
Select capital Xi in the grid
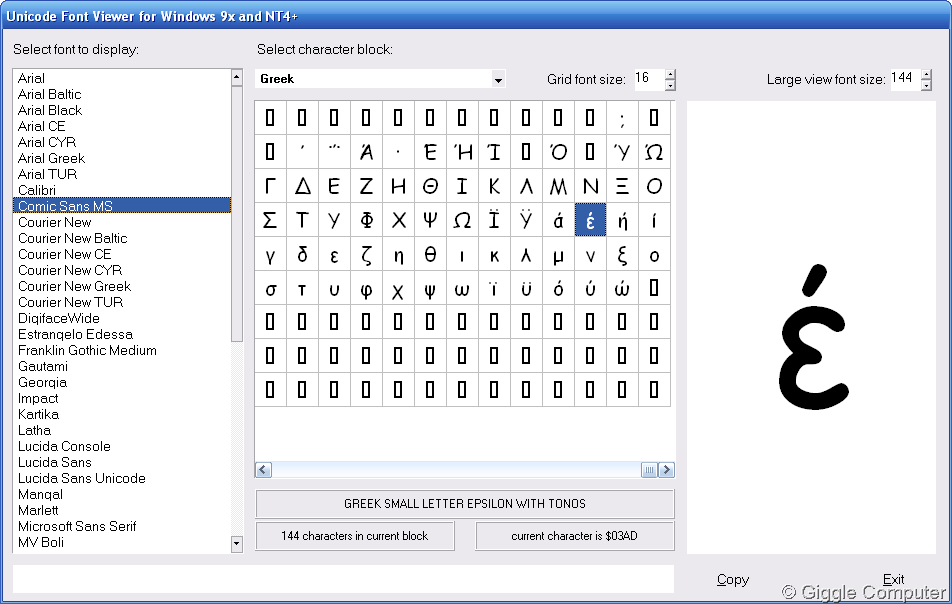pyautogui.click(x=622, y=186)
